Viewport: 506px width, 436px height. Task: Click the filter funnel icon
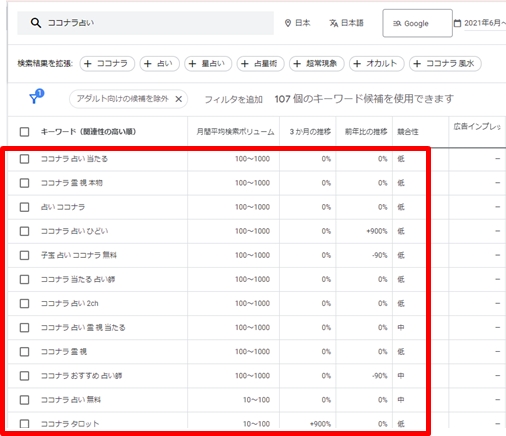pyautogui.click(x=36, y=96)
